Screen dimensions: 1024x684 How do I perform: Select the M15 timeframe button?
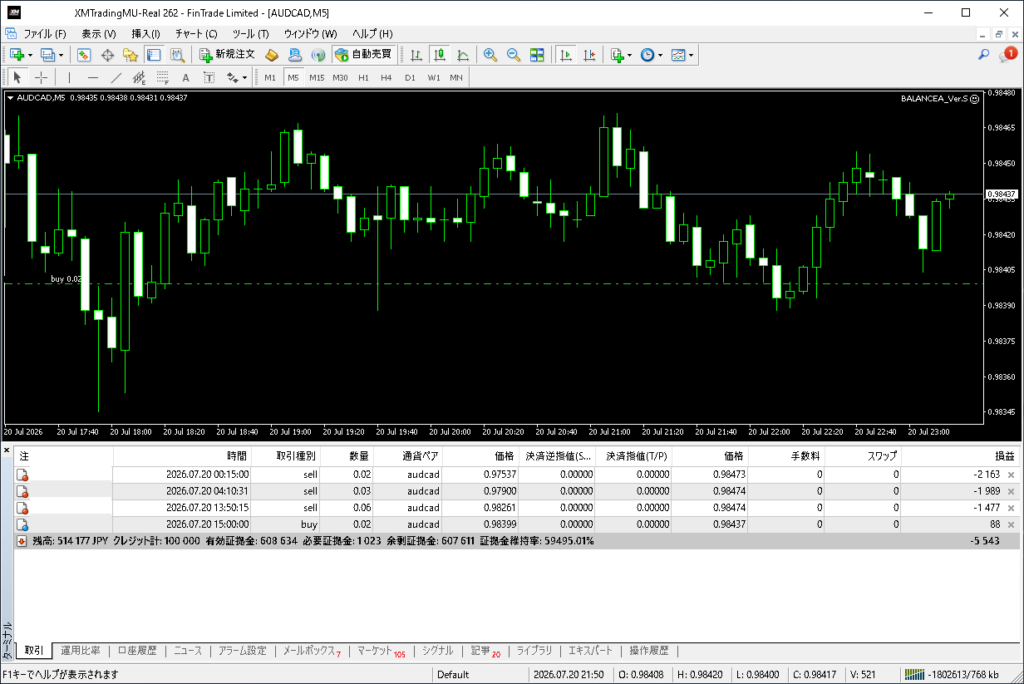point(317,78)
